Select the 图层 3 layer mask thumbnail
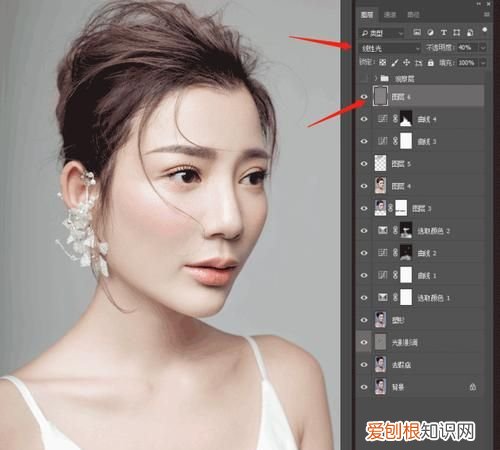Screen dimensions: 500x450 (x=401, y=208)
